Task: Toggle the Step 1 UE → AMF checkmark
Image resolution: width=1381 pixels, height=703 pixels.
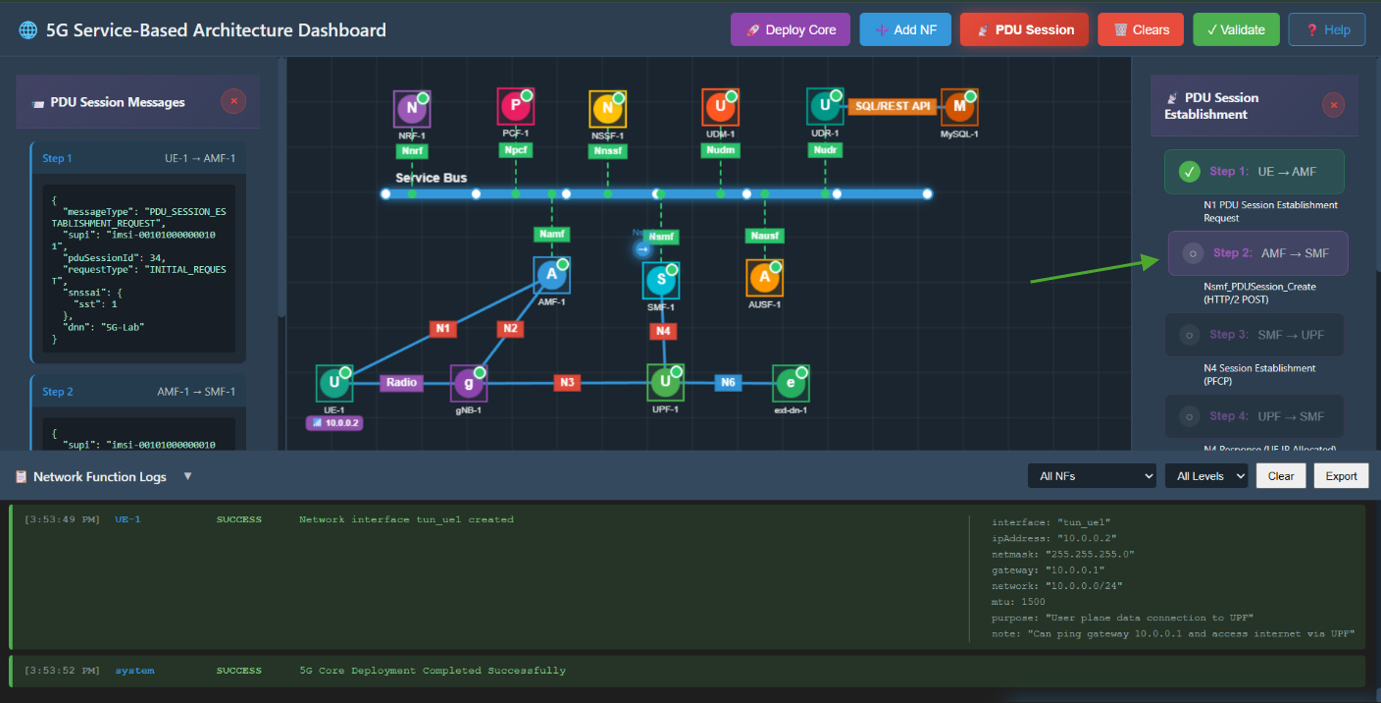Action: coord(1189,172)
